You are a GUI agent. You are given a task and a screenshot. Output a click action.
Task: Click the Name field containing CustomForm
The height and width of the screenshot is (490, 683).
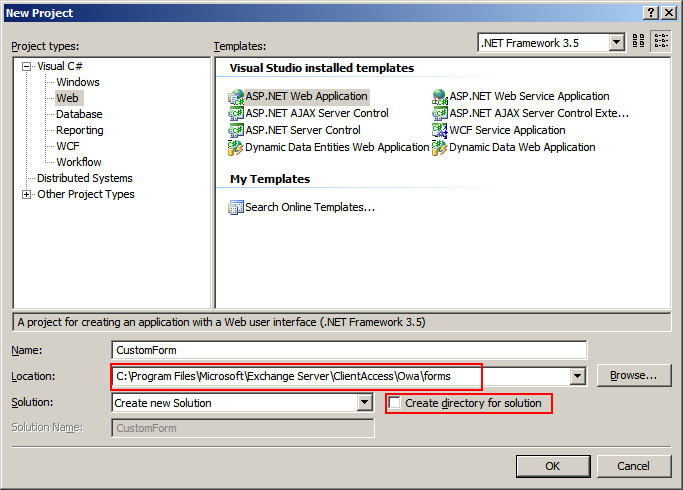[x=349, y=350]
